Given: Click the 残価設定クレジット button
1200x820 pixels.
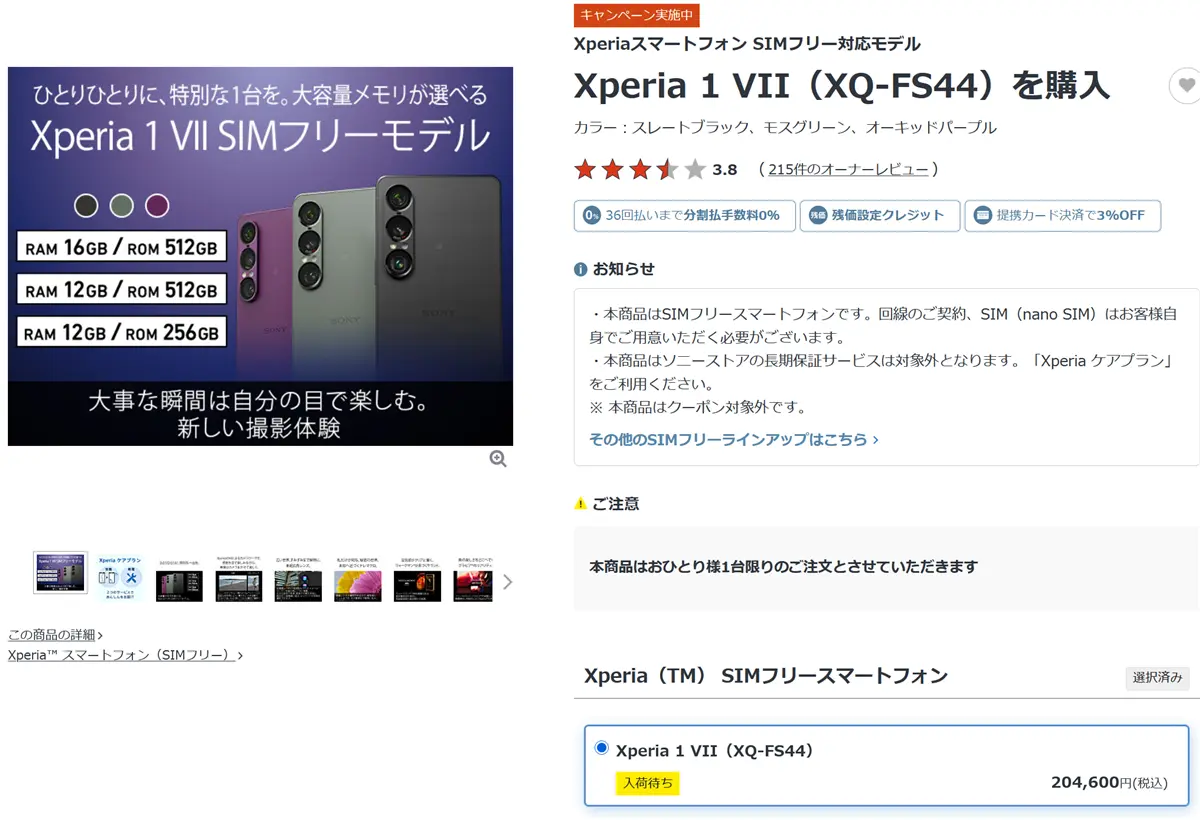Looking at the screenshot, I should pyautogui.click(x=880, y=216).
